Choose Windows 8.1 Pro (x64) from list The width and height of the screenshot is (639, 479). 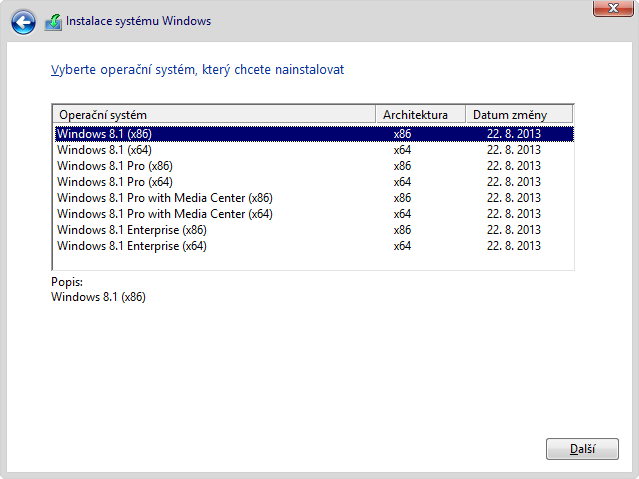(x=114, y=181)
